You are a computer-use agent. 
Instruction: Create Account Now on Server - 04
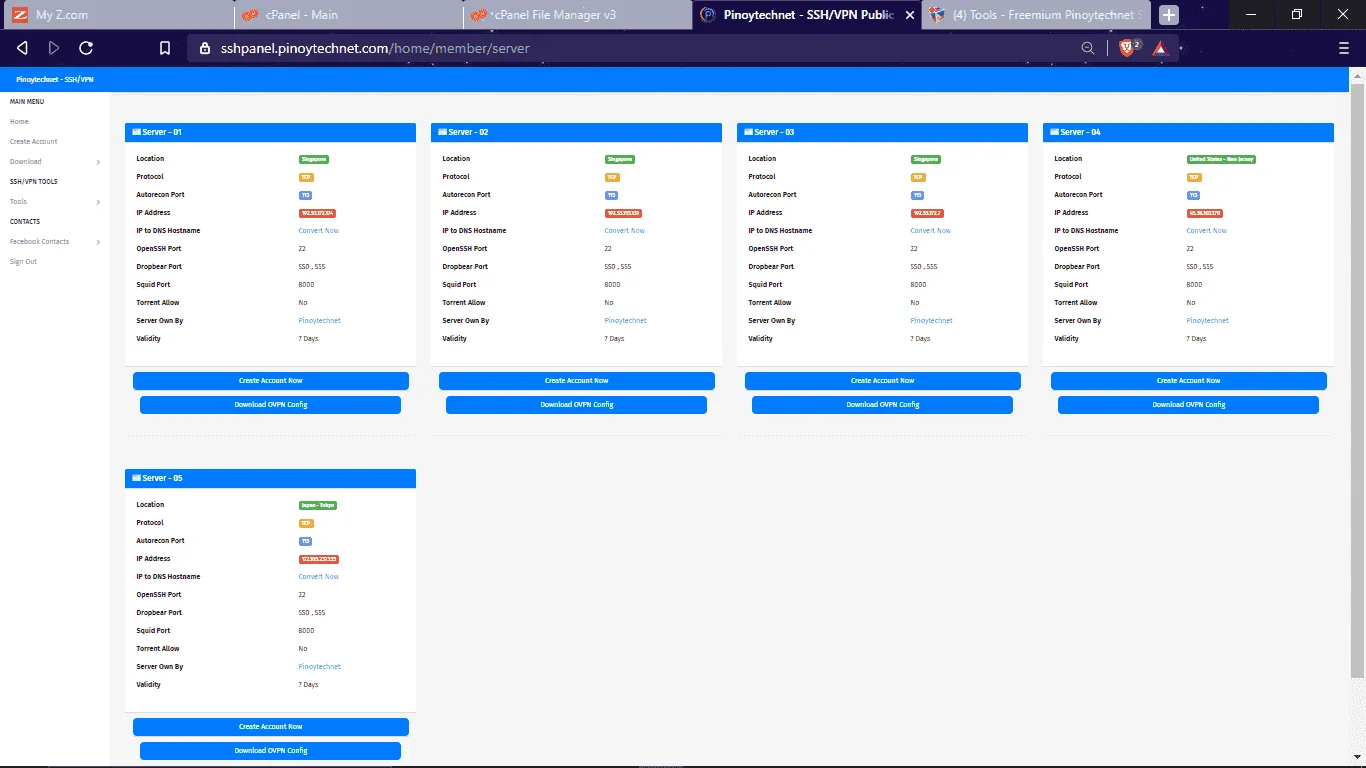1188,381
